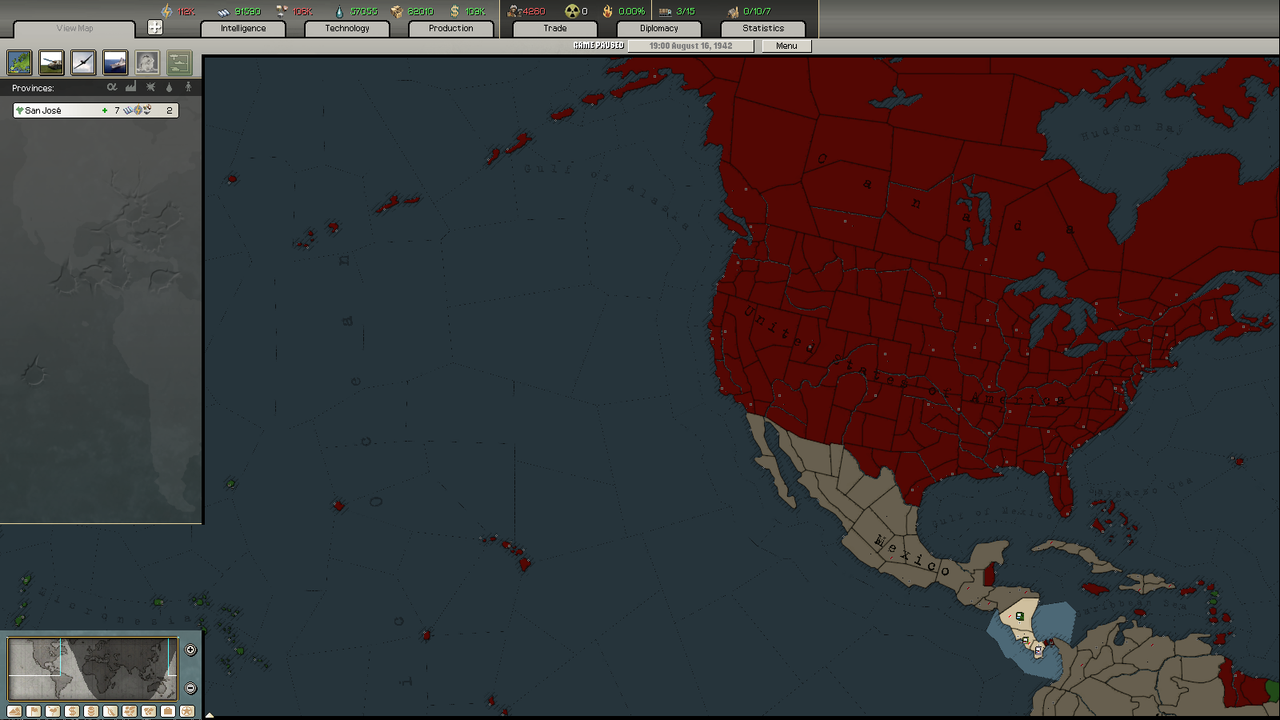This screenshot has width=1280, height=720.
Task: Open the Production tab
Action: [x=451, y=28]
